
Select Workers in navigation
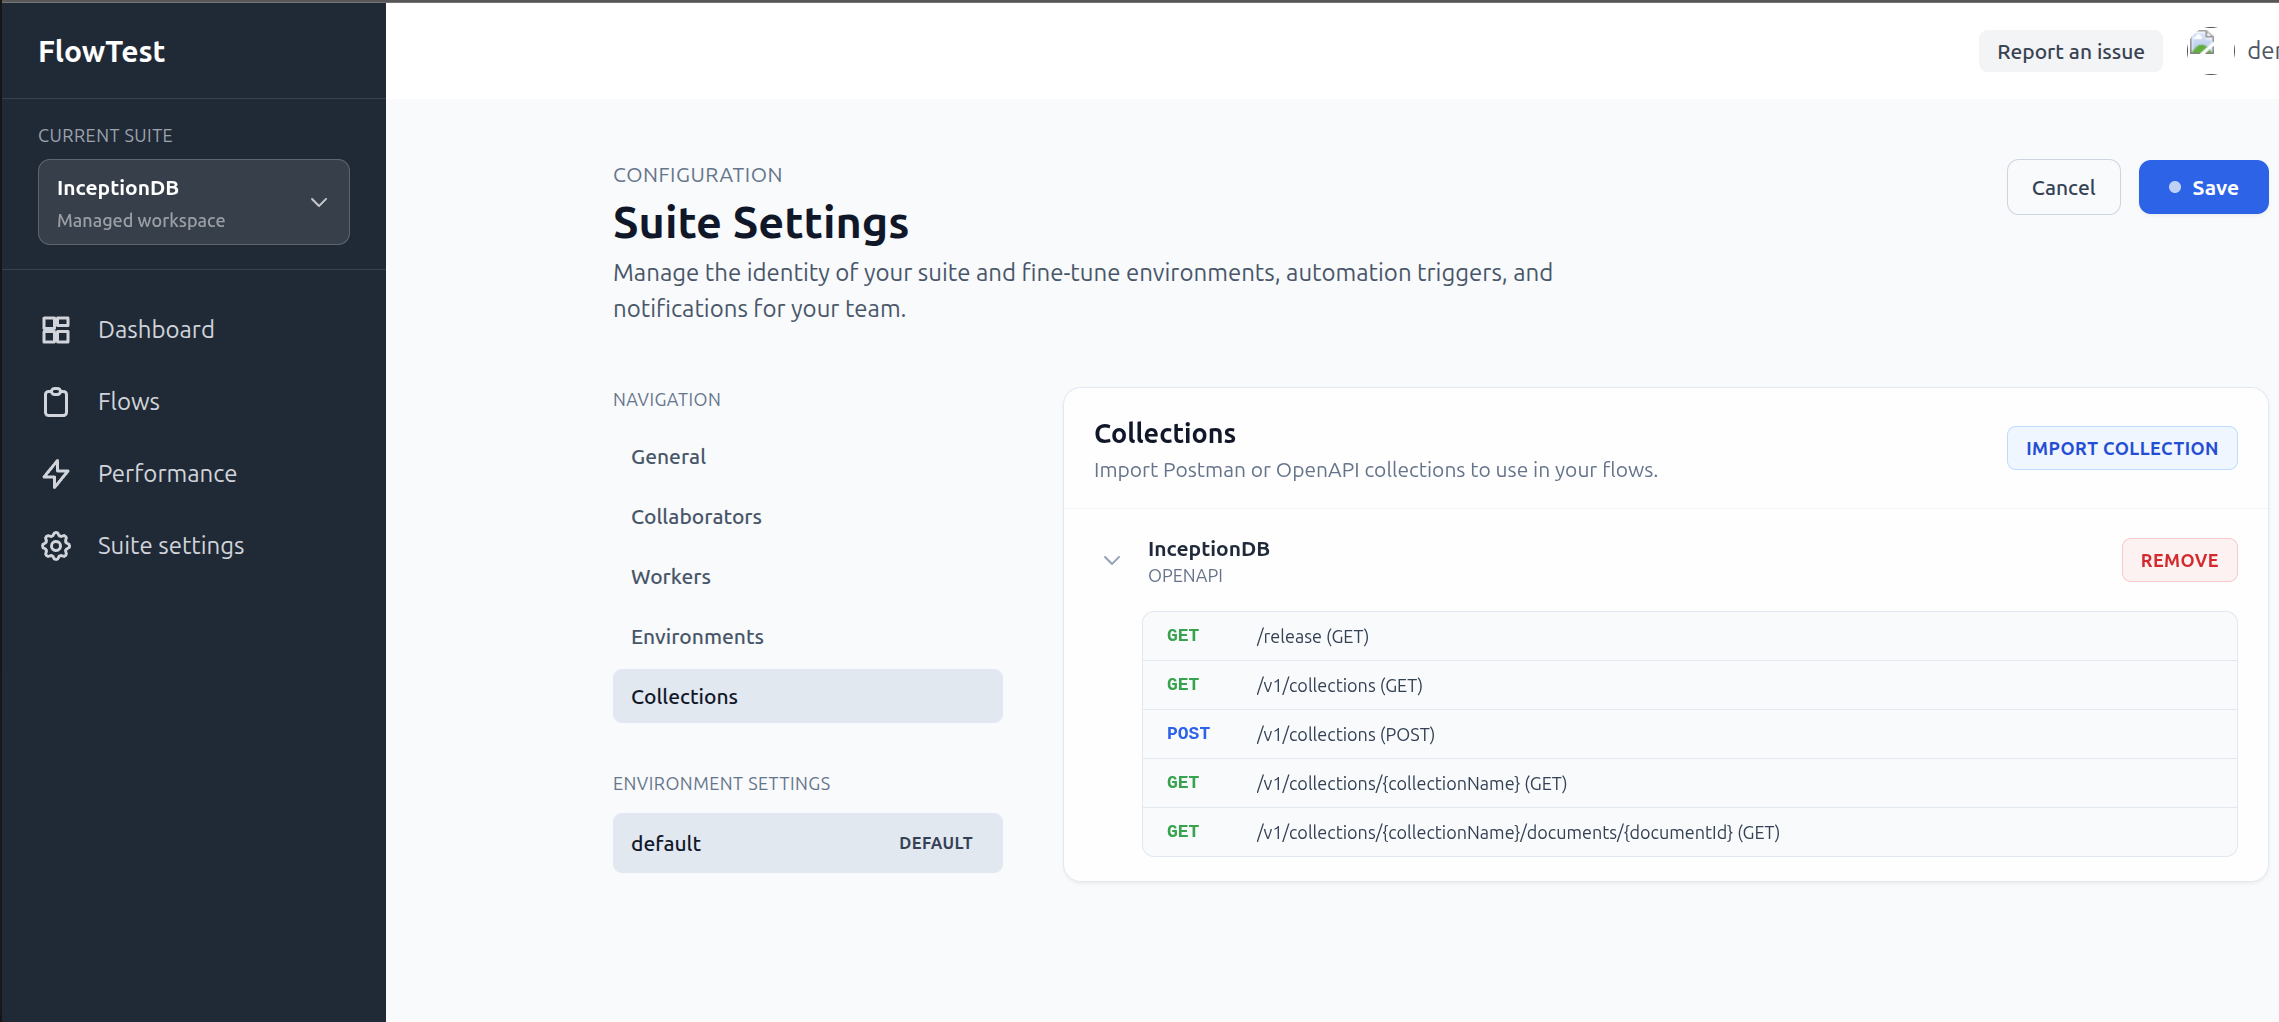coord(670,577)
